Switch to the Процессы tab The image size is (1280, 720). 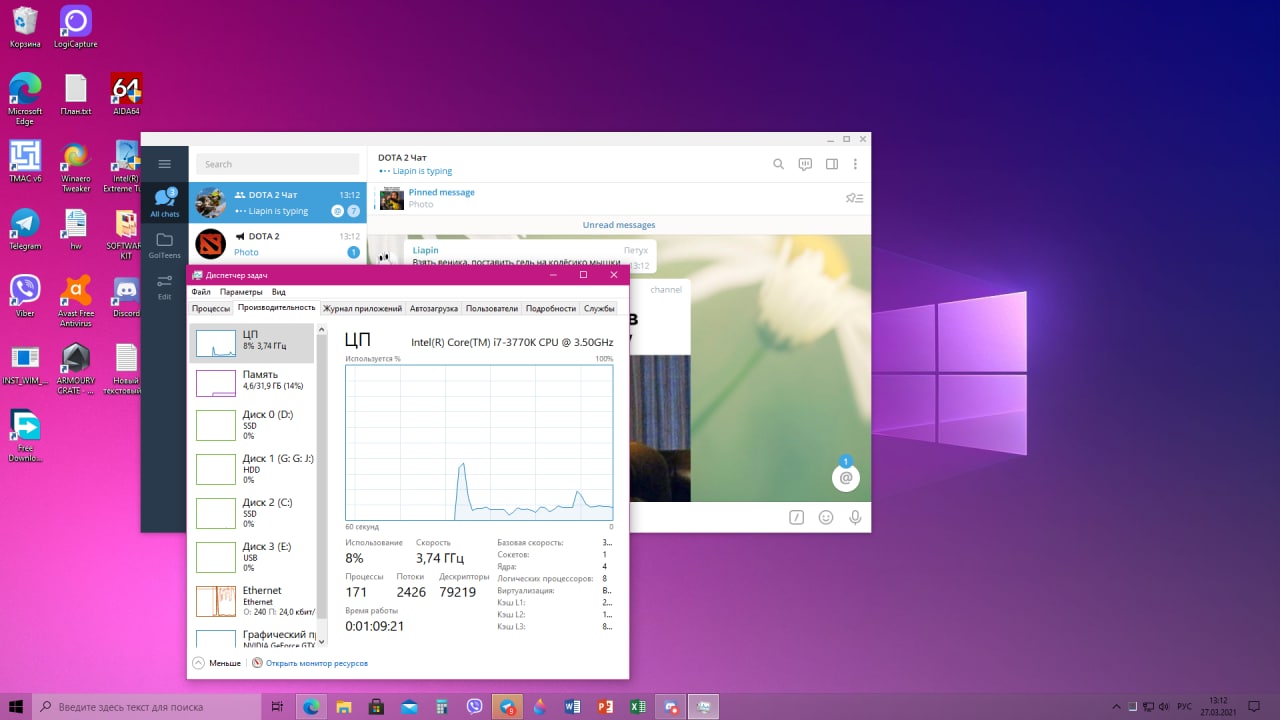point(211,309)
